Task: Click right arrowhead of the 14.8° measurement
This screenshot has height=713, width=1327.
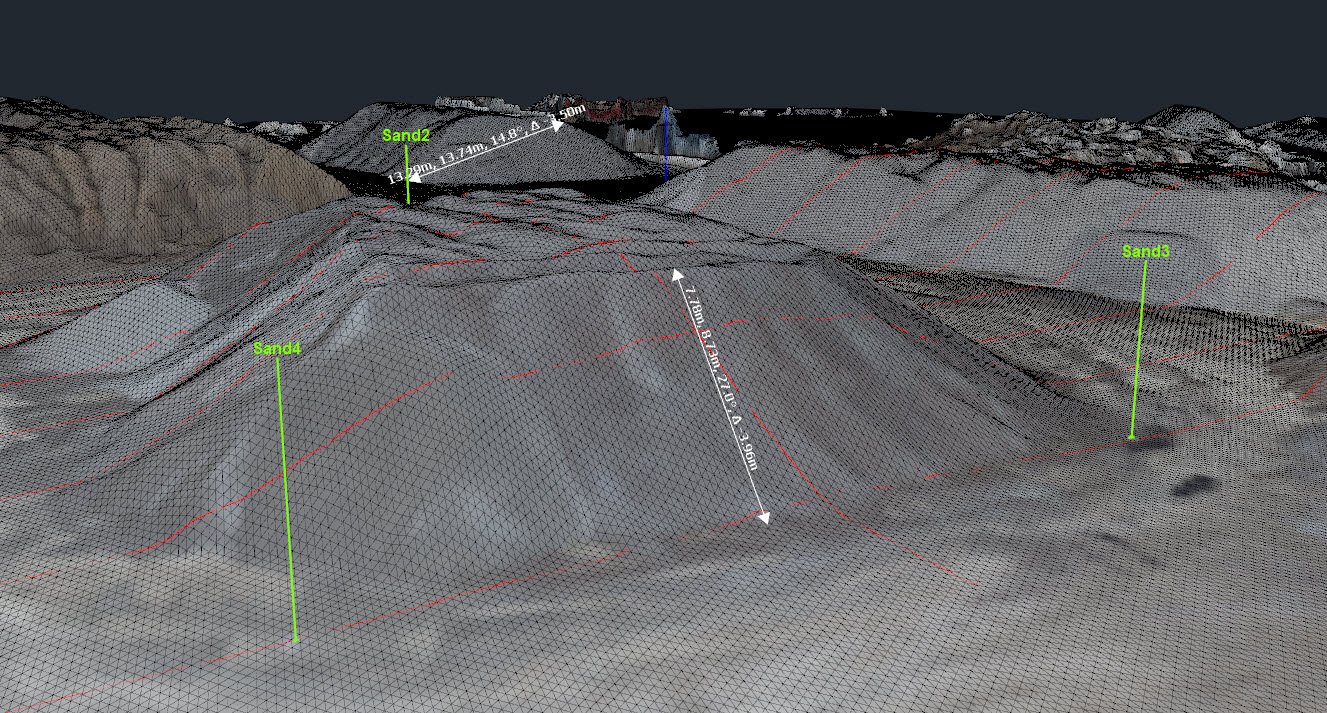Action: click(x=558, y=126)
